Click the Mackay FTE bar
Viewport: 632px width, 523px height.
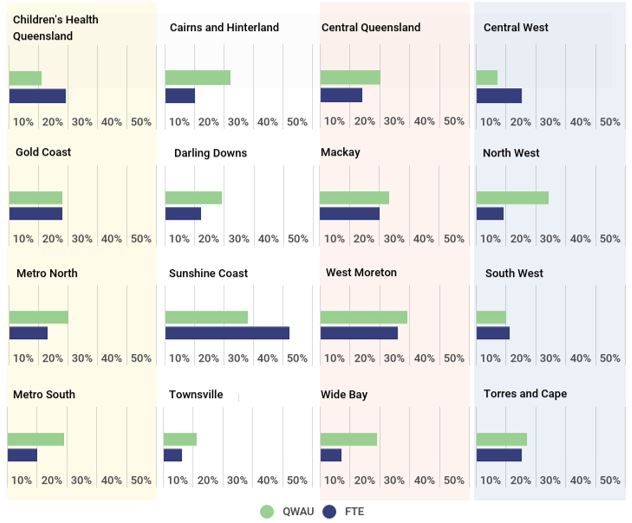[349, 213]
